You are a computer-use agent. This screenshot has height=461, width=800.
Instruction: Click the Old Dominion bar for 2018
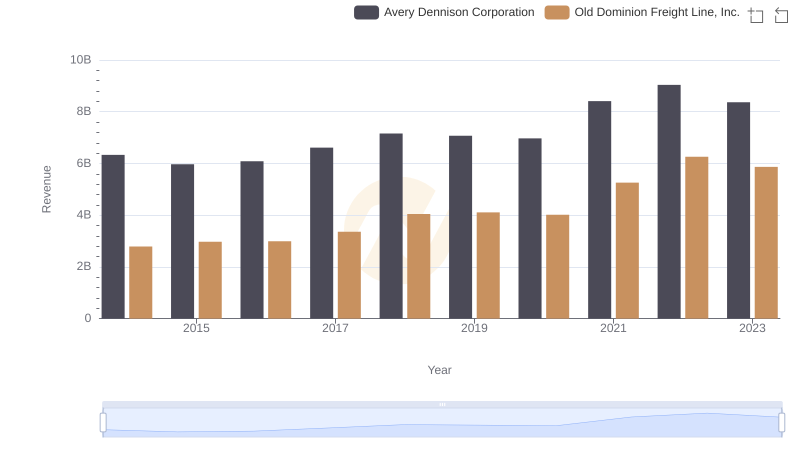(x=419, y=266)
